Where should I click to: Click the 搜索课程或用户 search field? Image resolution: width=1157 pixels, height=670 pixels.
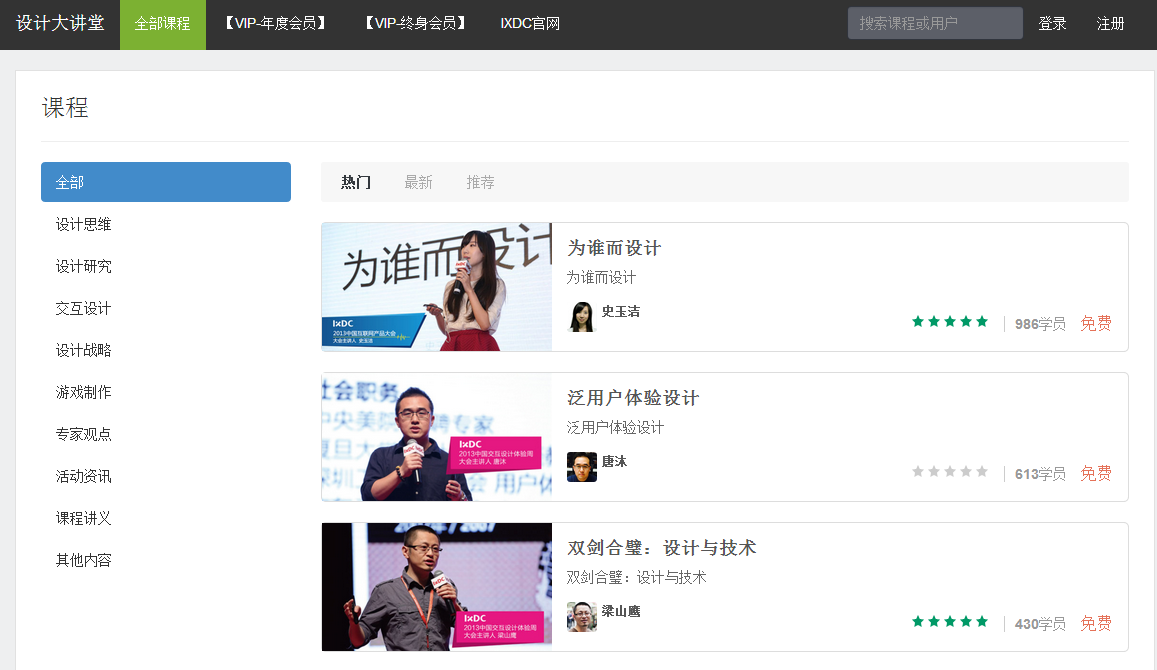click(934, 23)
